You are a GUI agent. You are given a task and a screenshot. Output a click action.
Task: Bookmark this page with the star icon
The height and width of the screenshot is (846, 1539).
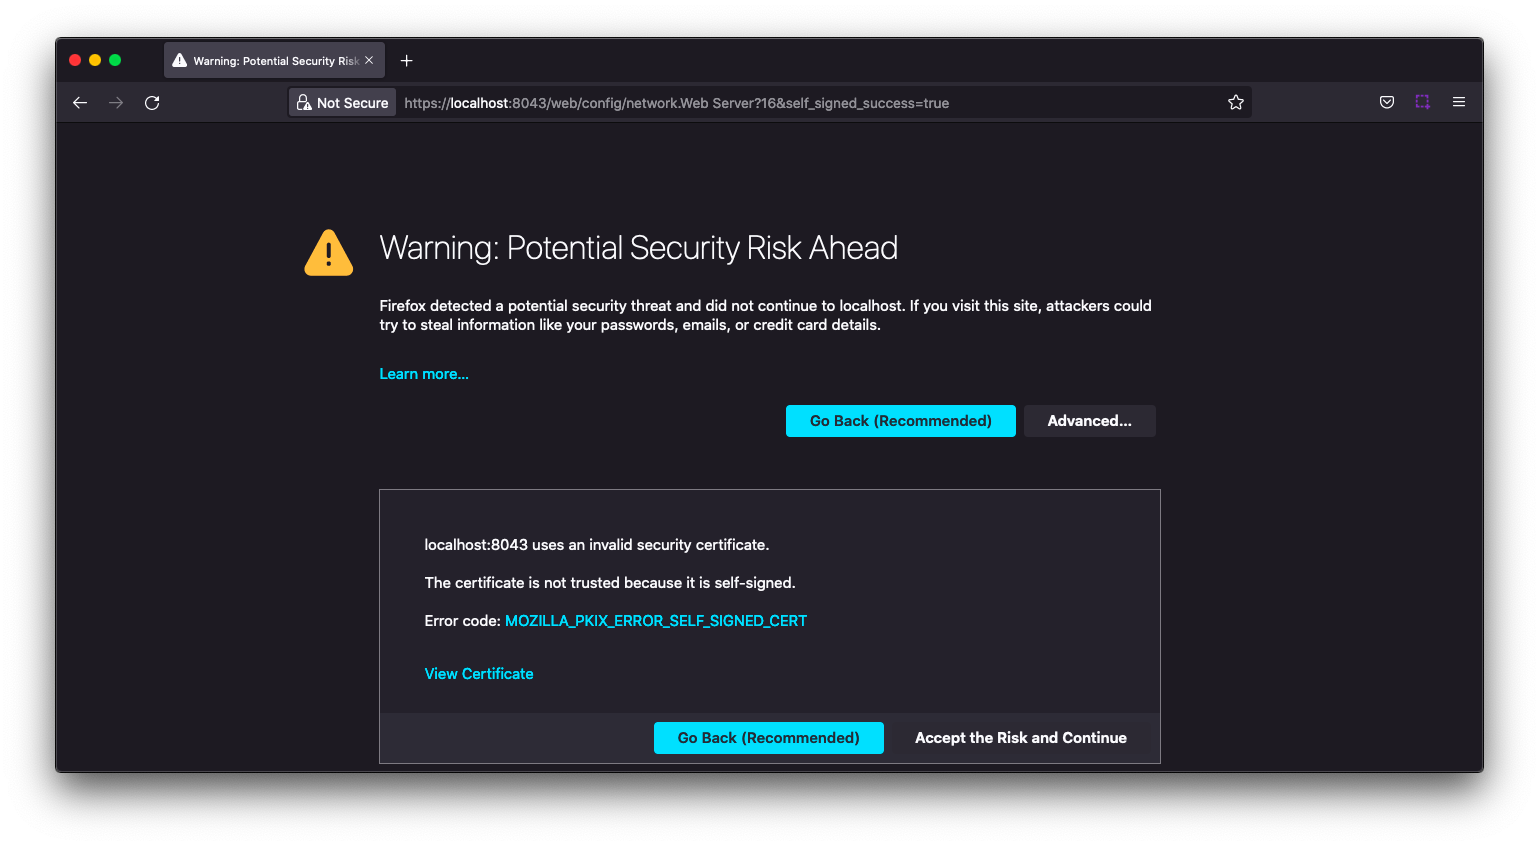pos(1236,103)
